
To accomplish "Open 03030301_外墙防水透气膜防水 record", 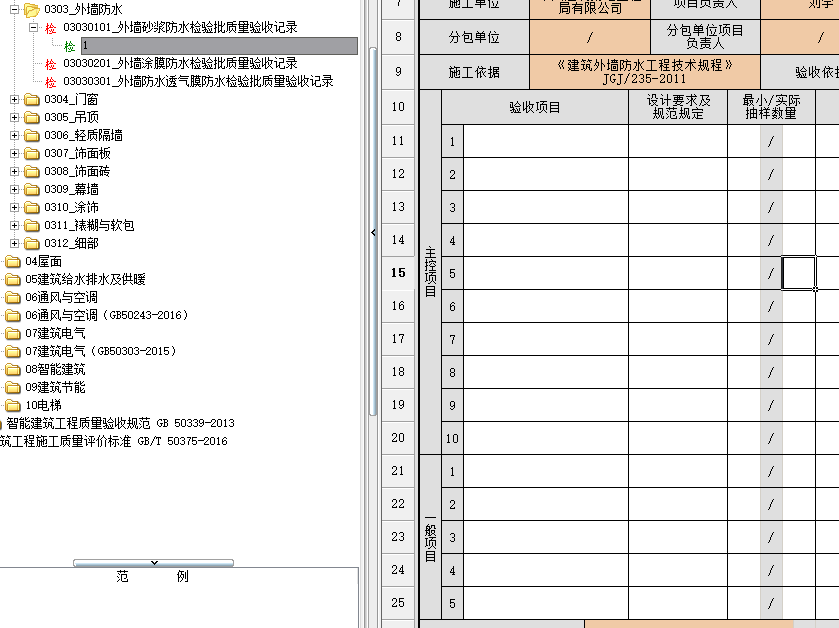I will click(198, 82).
